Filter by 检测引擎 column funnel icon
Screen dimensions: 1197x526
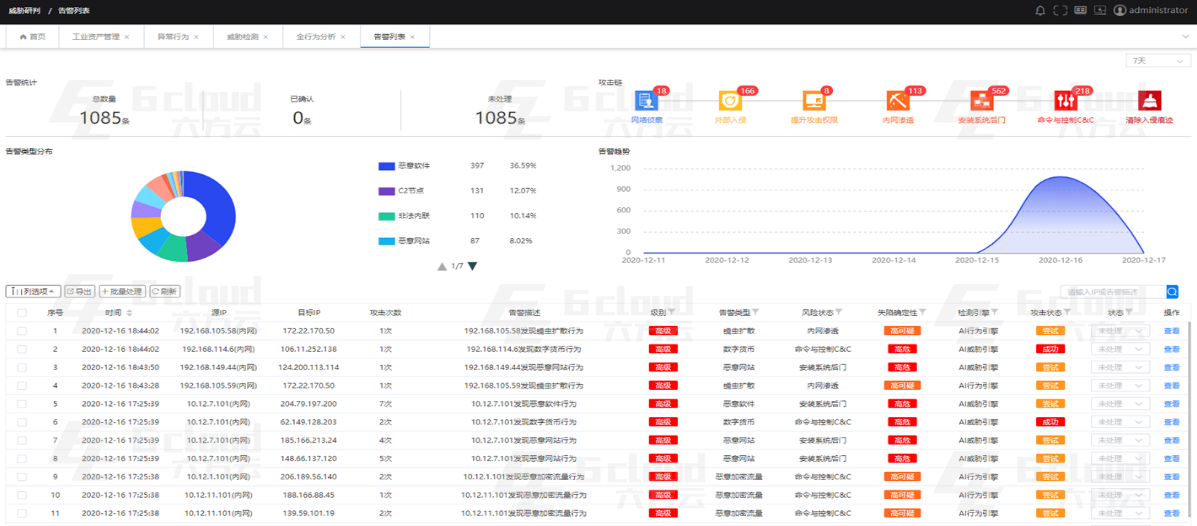pyautogui.click(x=995, y=312)
